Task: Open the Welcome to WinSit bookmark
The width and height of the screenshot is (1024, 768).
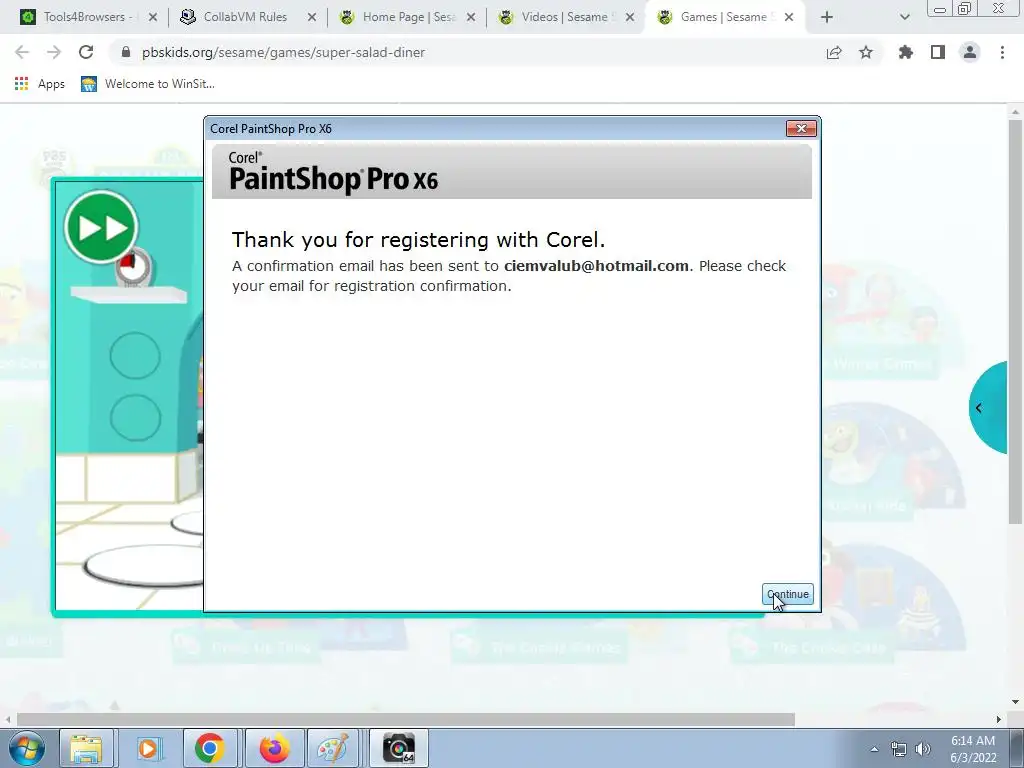Action: (148, 84)
